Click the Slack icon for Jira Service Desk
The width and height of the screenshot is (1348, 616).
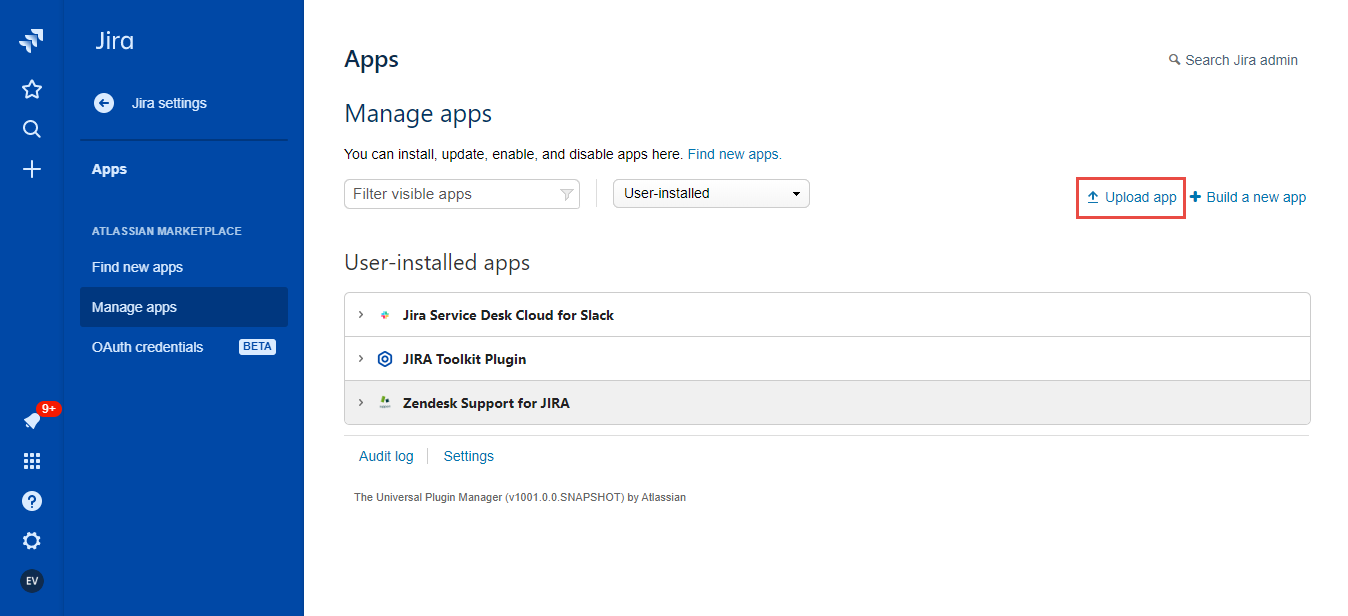[x=385, y=315]
